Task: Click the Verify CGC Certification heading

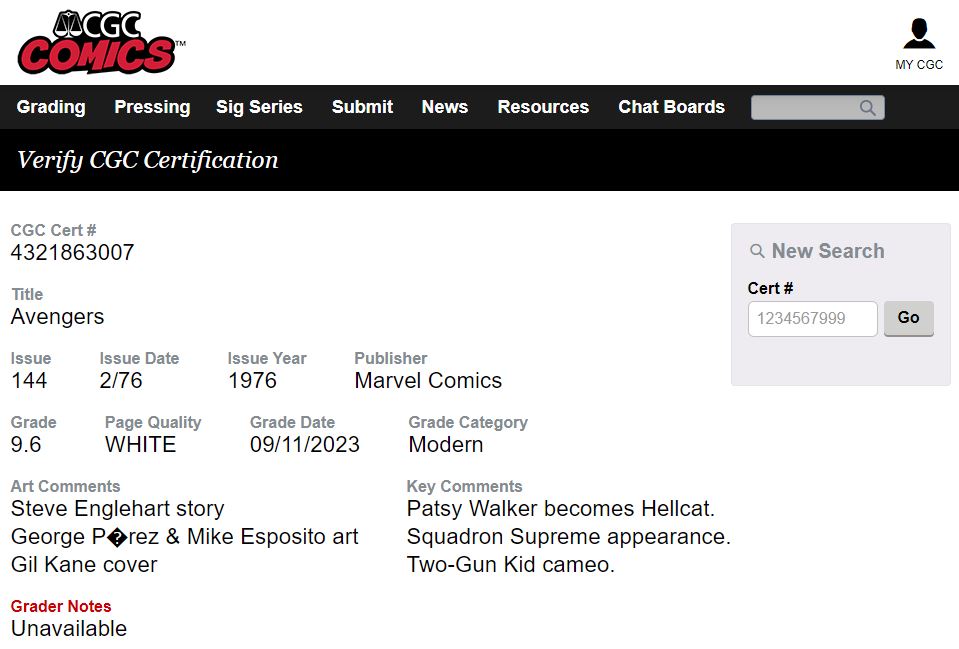Action: (148, 160)
